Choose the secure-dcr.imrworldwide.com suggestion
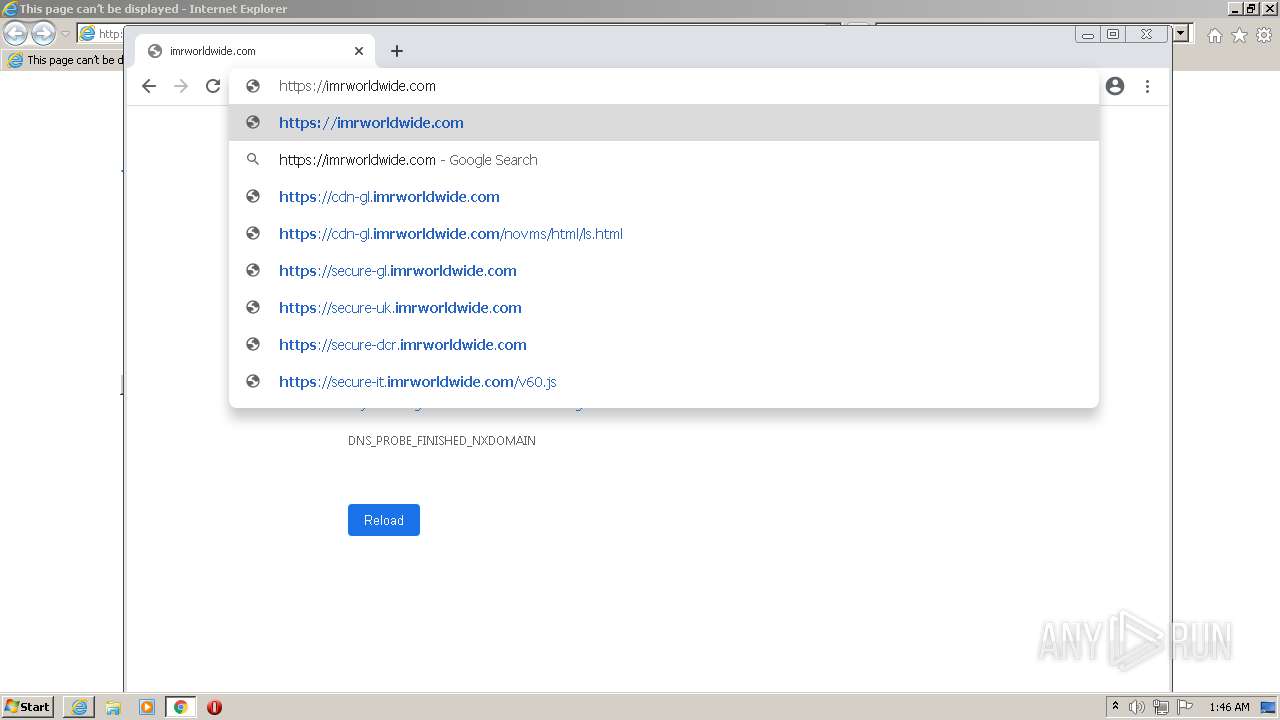1280x720 pixels. [664, 345]
